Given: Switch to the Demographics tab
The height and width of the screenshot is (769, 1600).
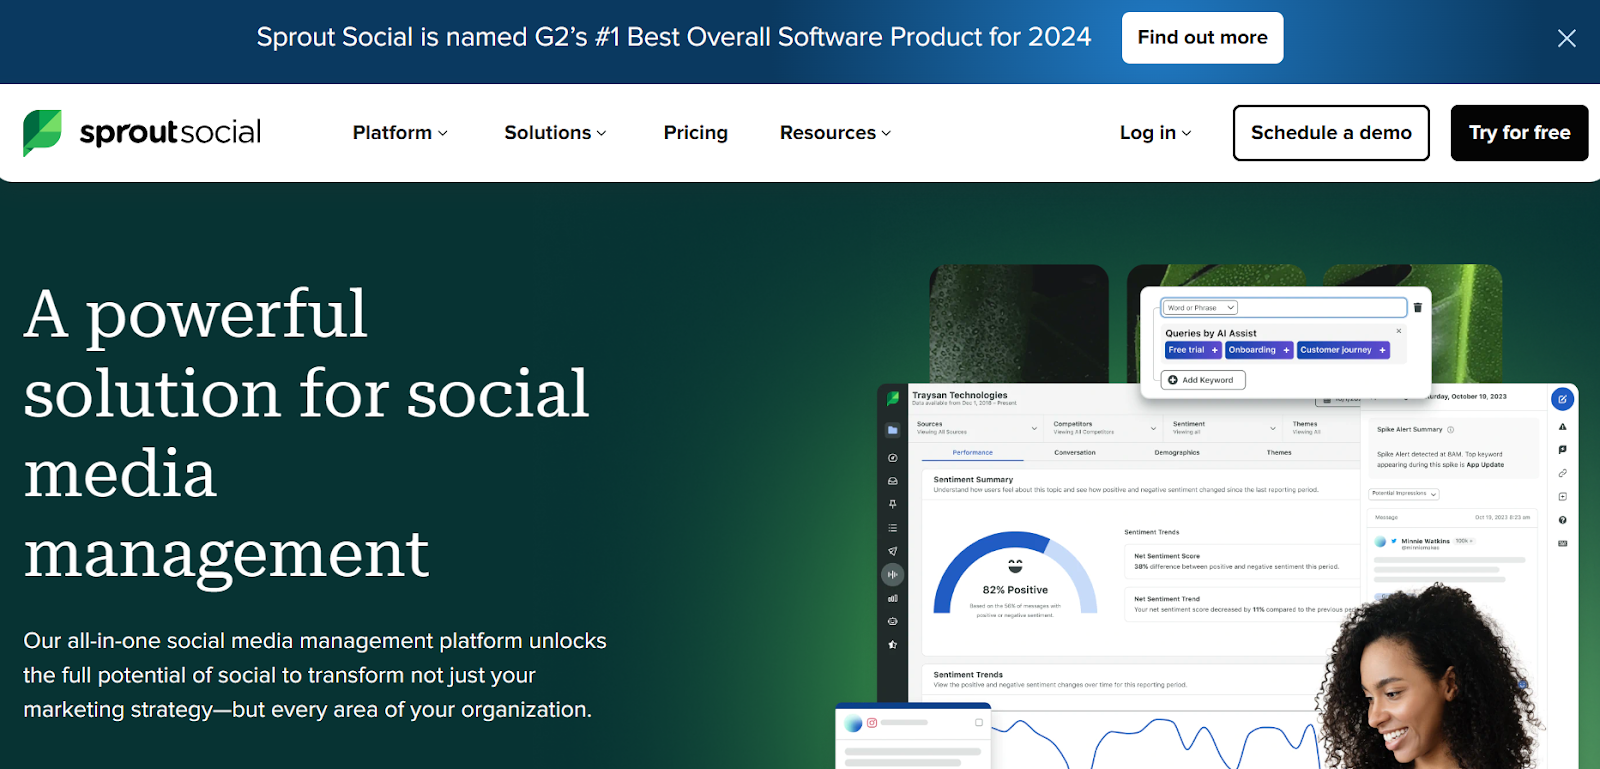Looking at the screenshot, I should point(1177,453).
